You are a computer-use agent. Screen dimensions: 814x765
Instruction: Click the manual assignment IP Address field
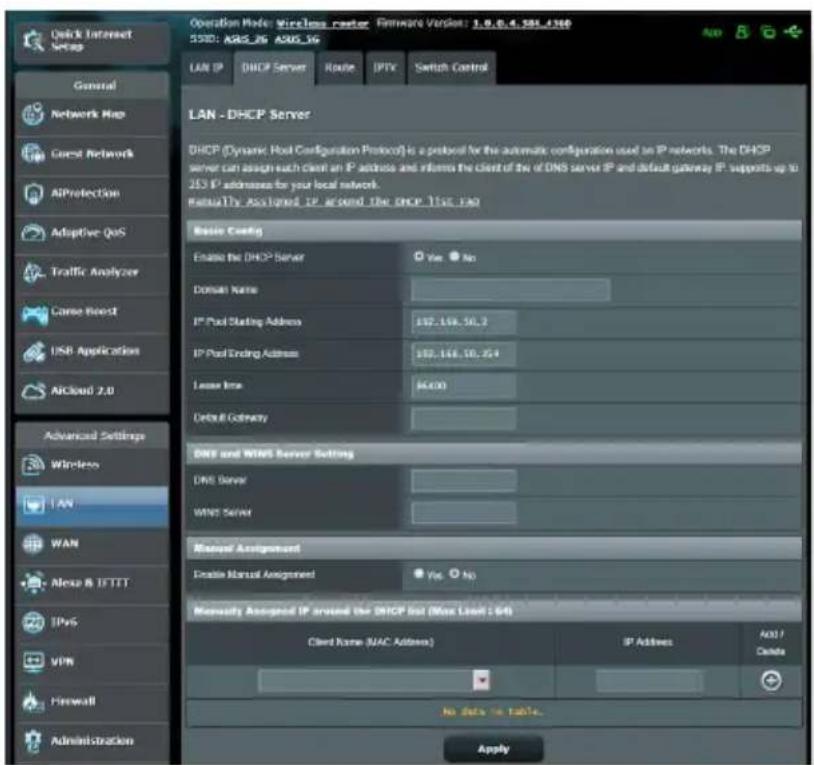(649, 680)
